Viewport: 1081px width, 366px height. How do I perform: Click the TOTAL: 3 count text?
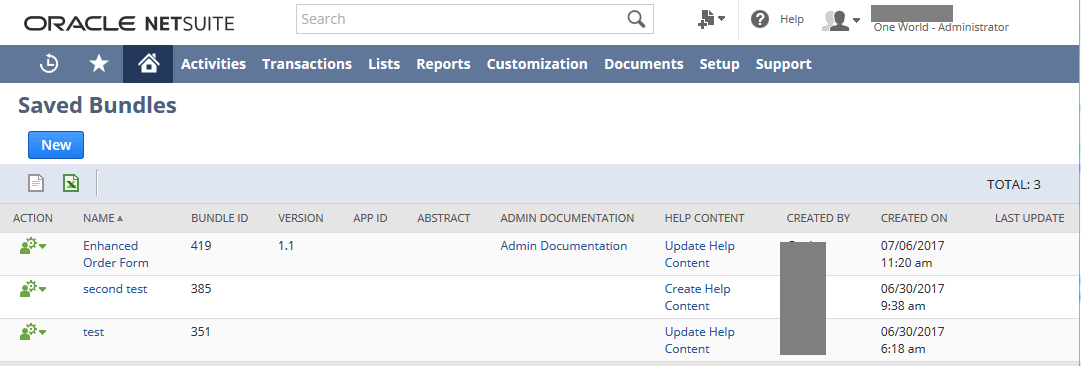coord(1014,184)
